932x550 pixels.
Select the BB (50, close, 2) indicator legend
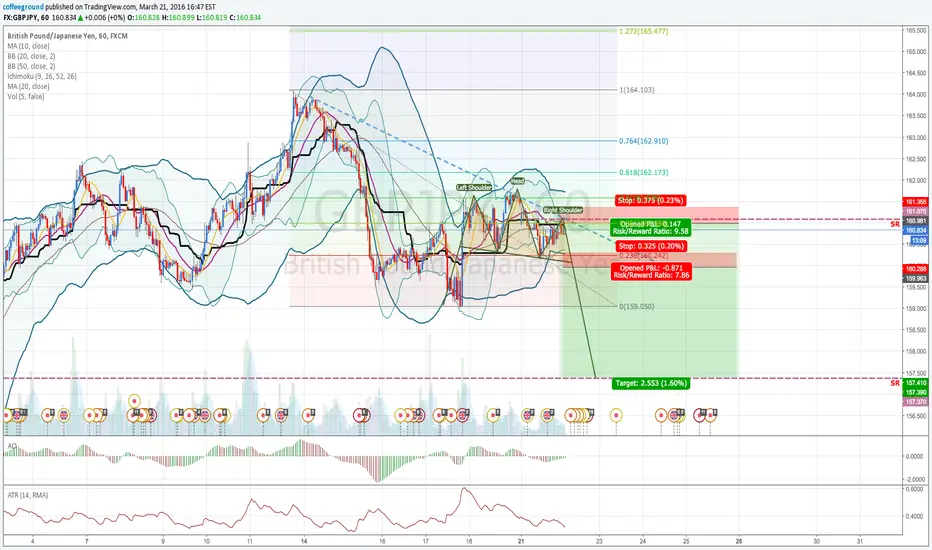32,66
